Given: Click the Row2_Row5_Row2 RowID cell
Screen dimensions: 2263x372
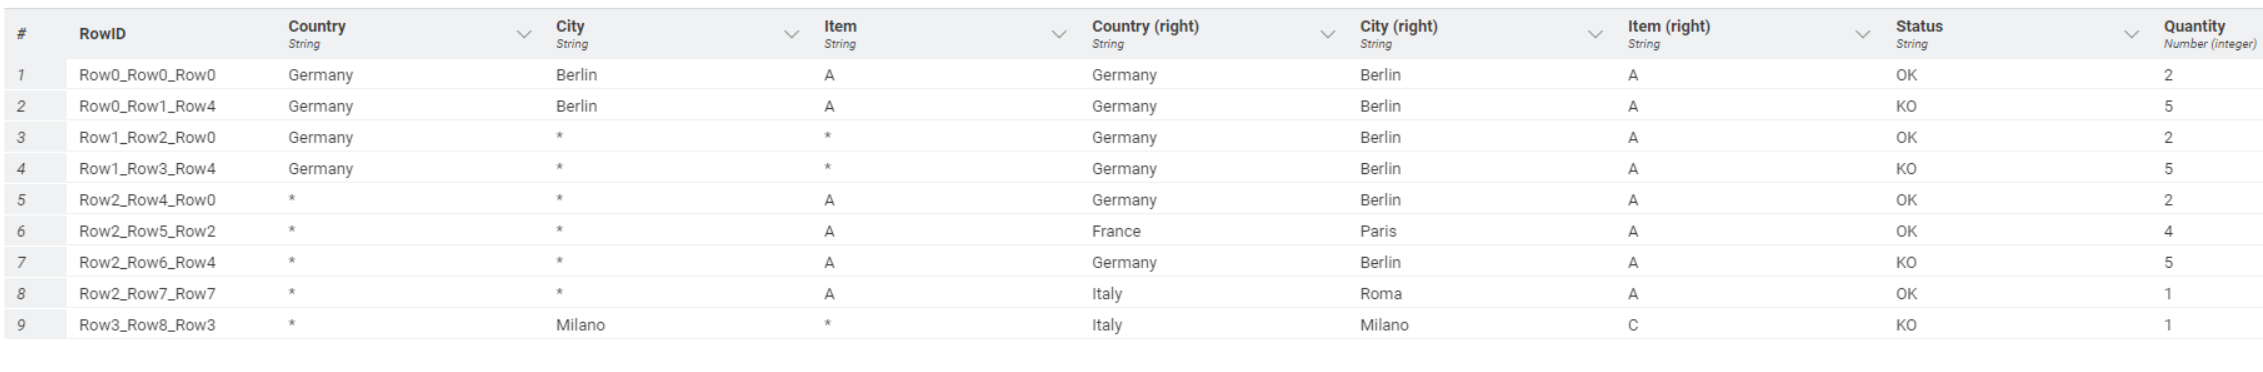Looking at the screenshot, I should coord(147,231).
